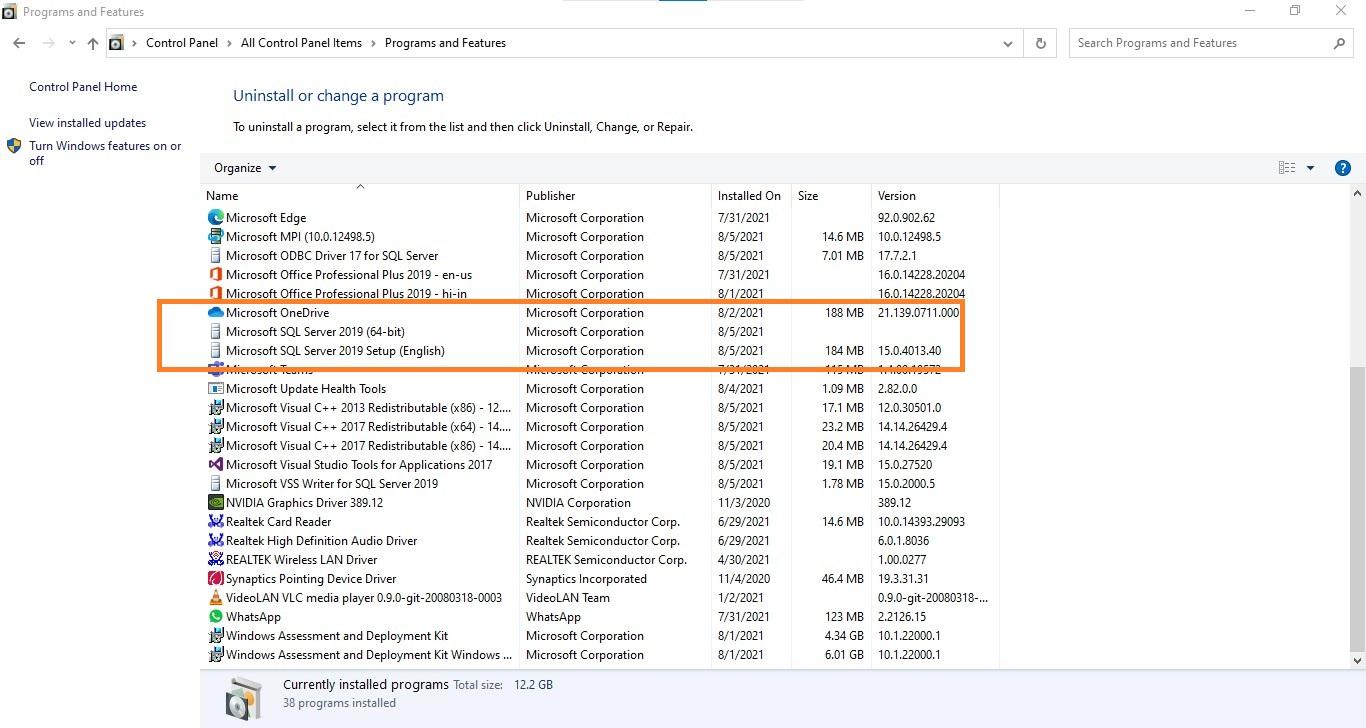Click the Microsoft OneDrive cloud icon
This screenshot has width=1366, height=728.
(215, 313)
